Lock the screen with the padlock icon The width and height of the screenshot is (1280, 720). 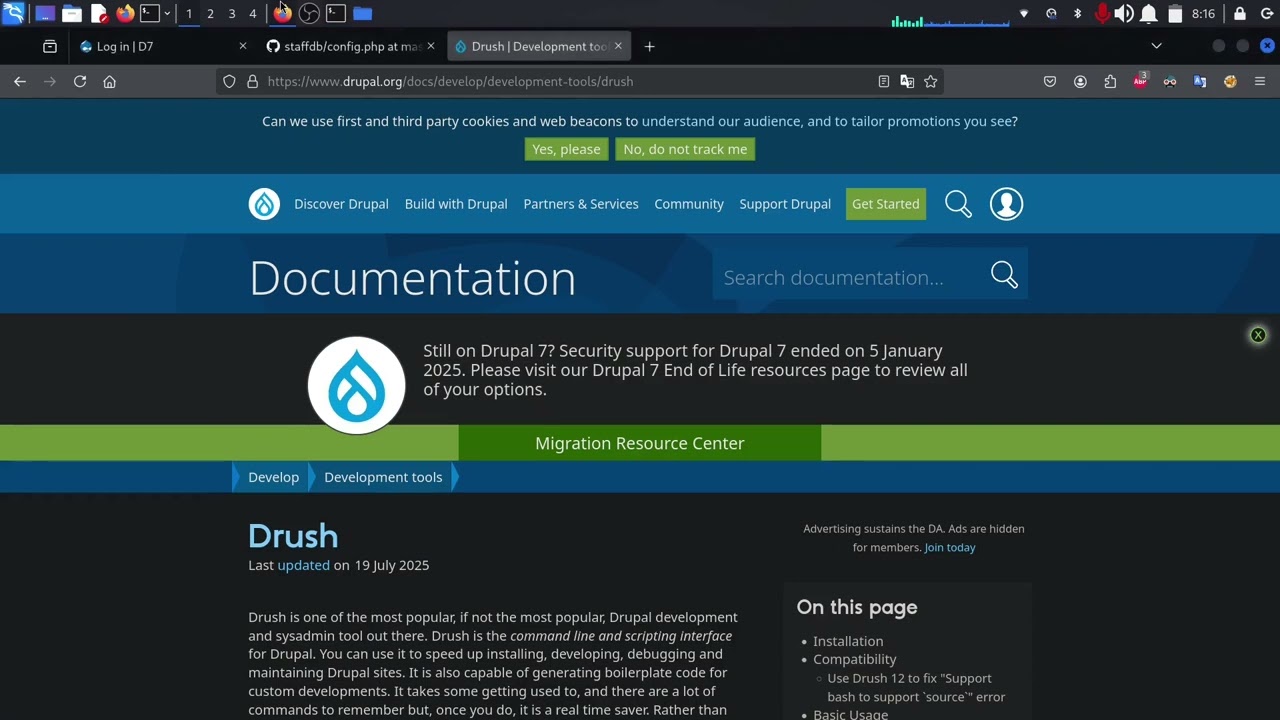pyautogui.click(x=1240, y=13)
